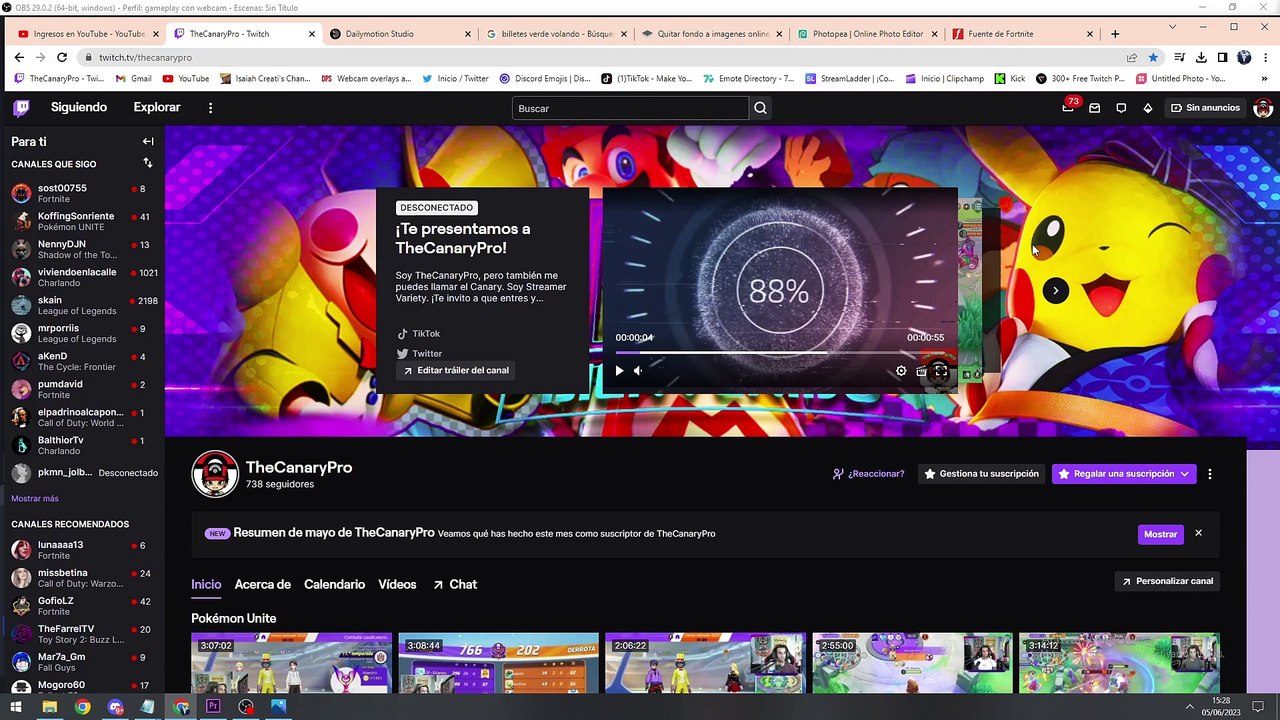Open Kick bookmark in bookmarks bar
This screenshot has height=720, width=1280.
pyautogui.click(x=1009, y=78)
